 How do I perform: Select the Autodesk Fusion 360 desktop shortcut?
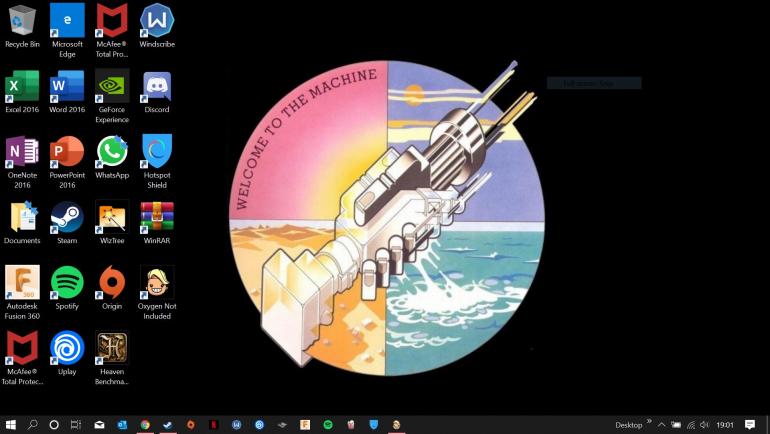22,293
